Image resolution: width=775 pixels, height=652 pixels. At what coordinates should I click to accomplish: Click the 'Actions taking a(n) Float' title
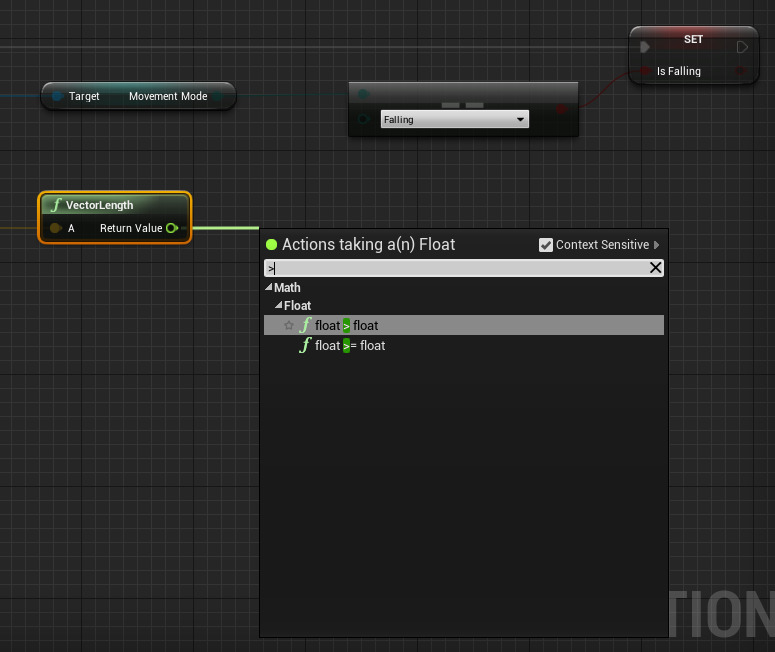(x=368, y=244)
